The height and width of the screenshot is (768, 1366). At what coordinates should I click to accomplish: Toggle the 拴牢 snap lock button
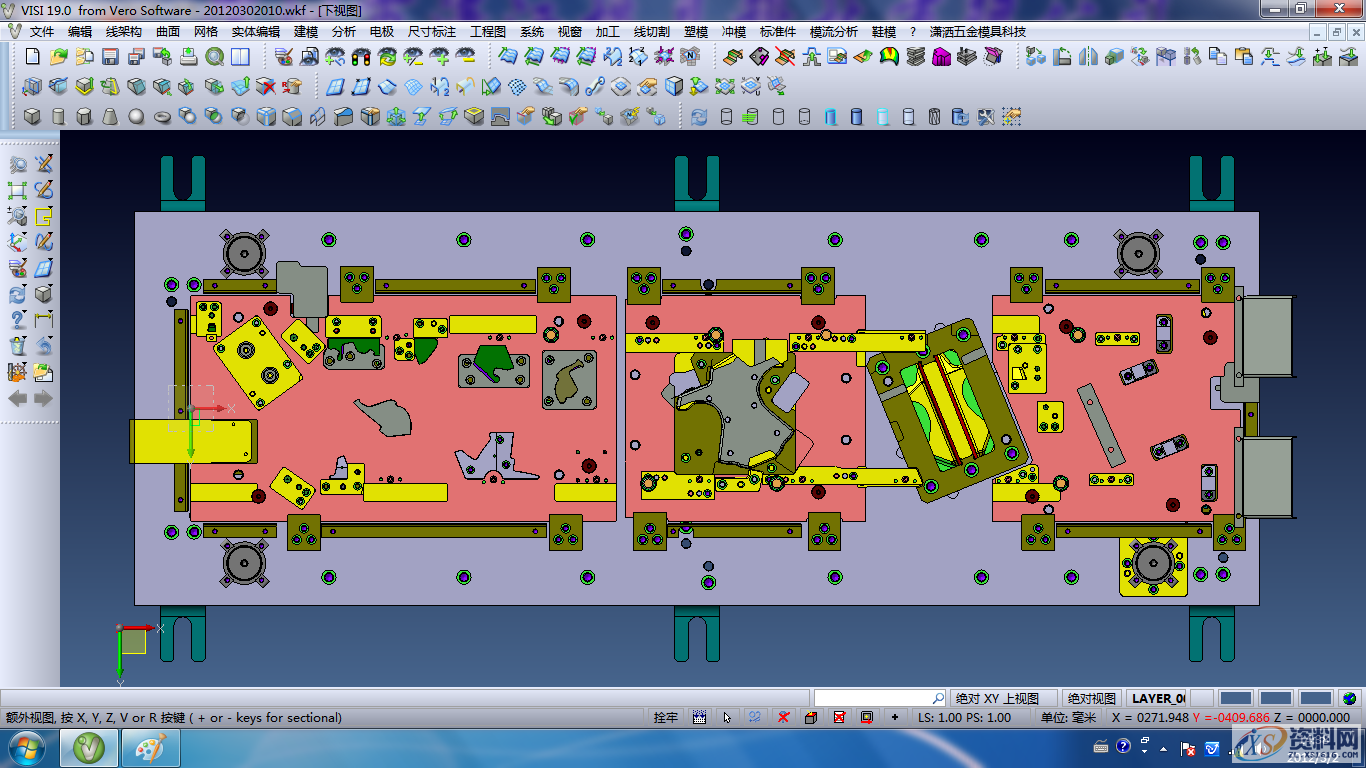tap(665, 717)
